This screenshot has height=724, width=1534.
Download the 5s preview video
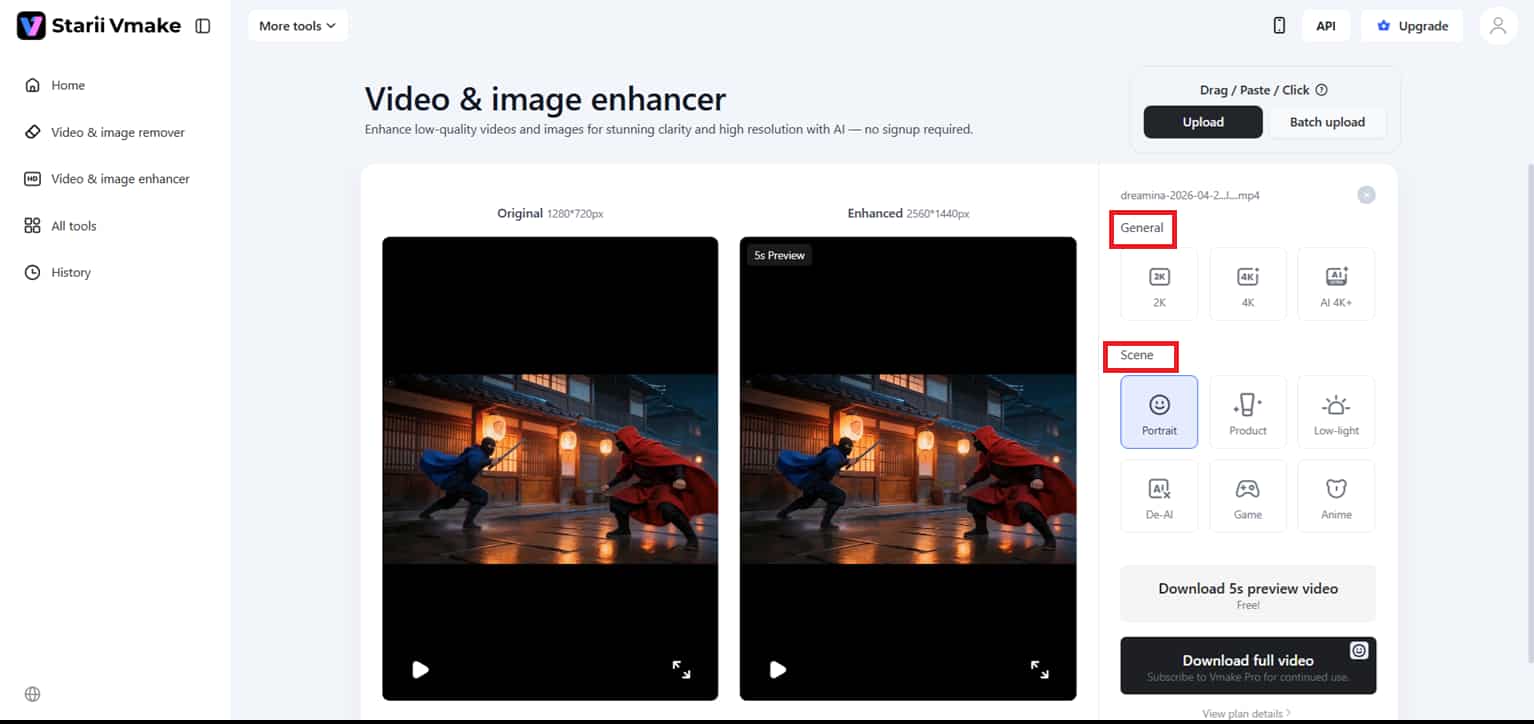(x=1248, y=594)
